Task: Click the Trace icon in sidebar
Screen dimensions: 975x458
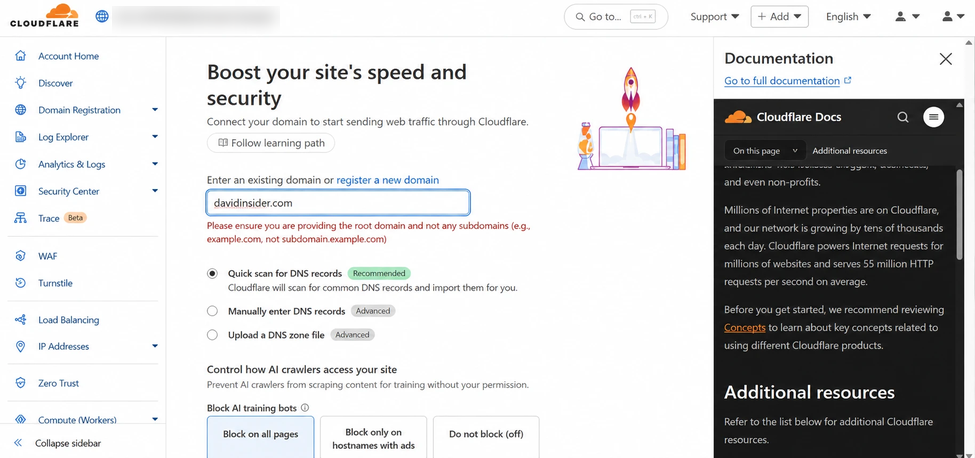Action: click(21, 218)
